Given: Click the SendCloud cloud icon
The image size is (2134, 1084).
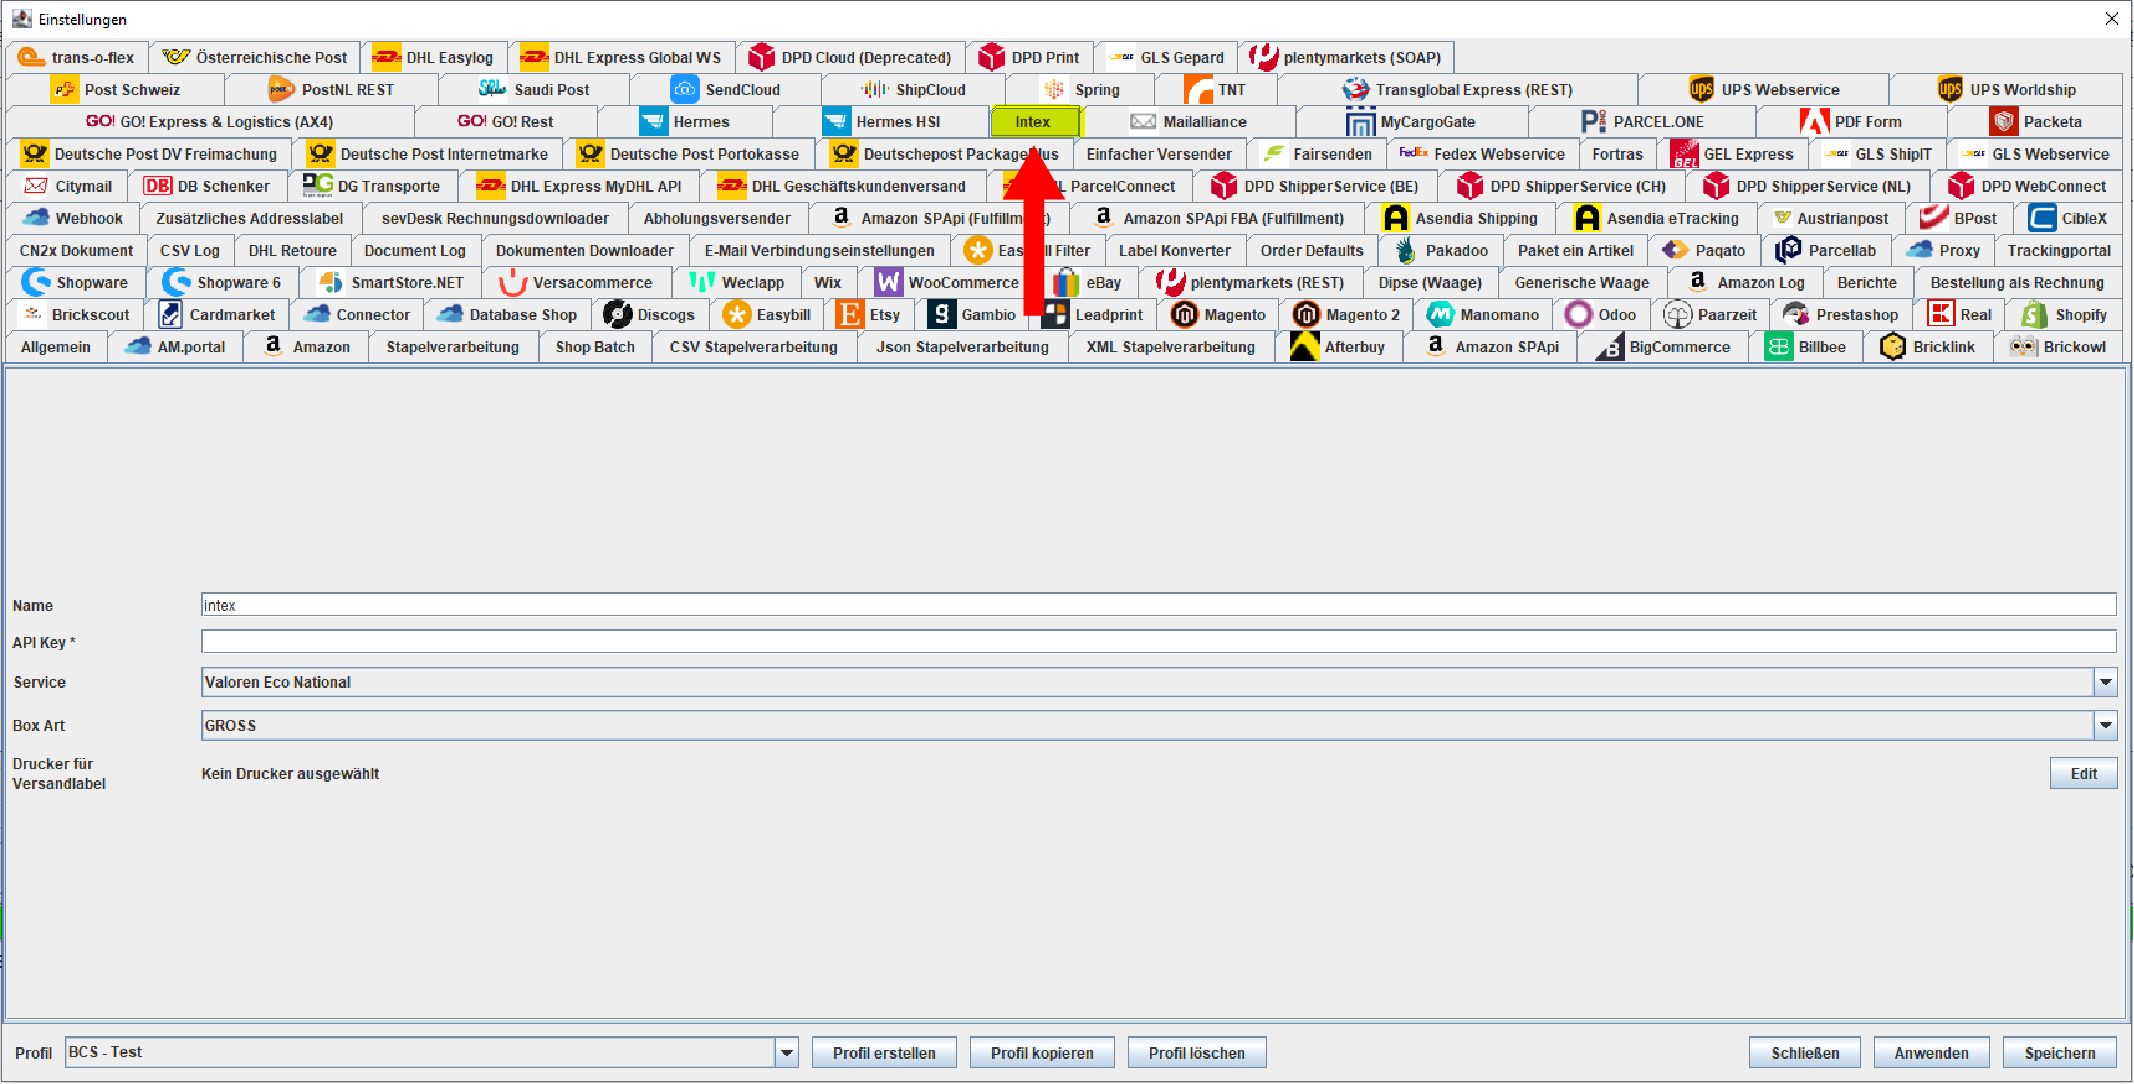Looking at the screenshot, I should [x=685, y=89].
